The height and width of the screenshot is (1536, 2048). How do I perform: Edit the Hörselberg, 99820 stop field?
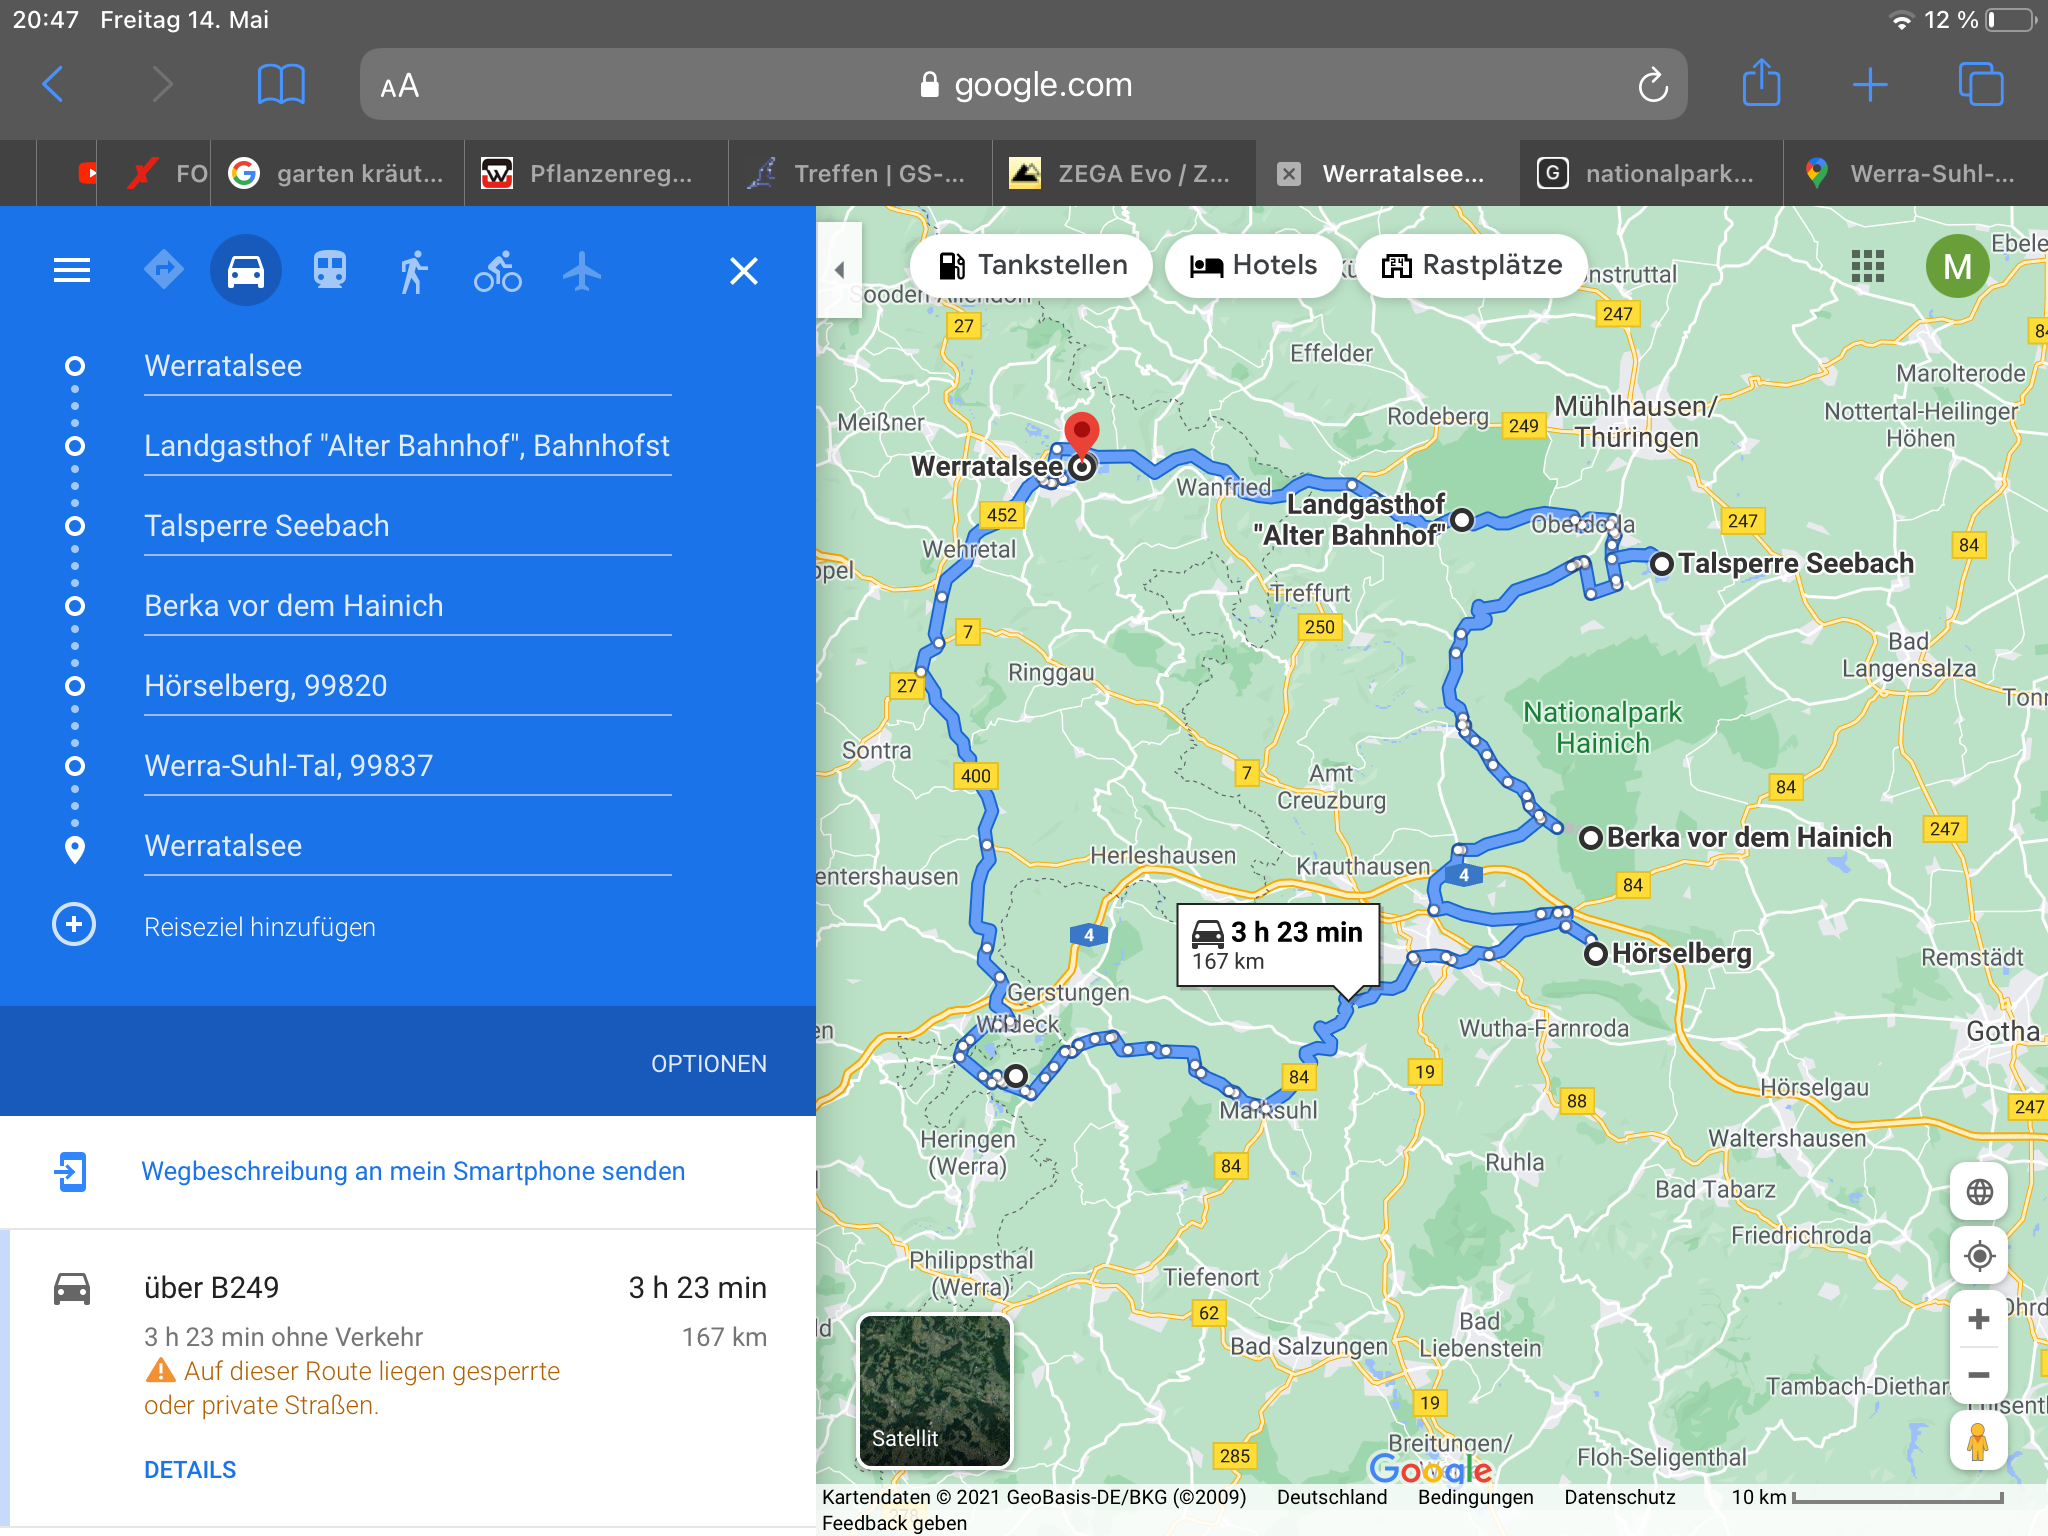point(408,686)
